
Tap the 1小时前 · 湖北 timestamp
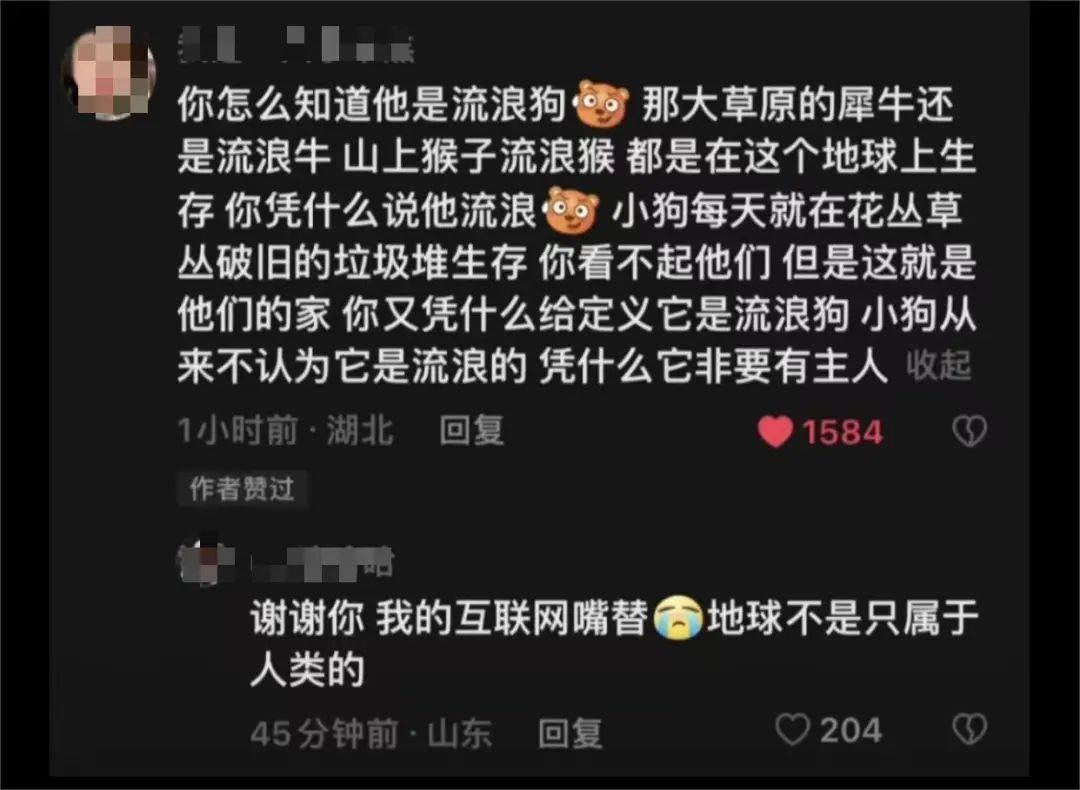pyautogui.click(x=286, y=431)
